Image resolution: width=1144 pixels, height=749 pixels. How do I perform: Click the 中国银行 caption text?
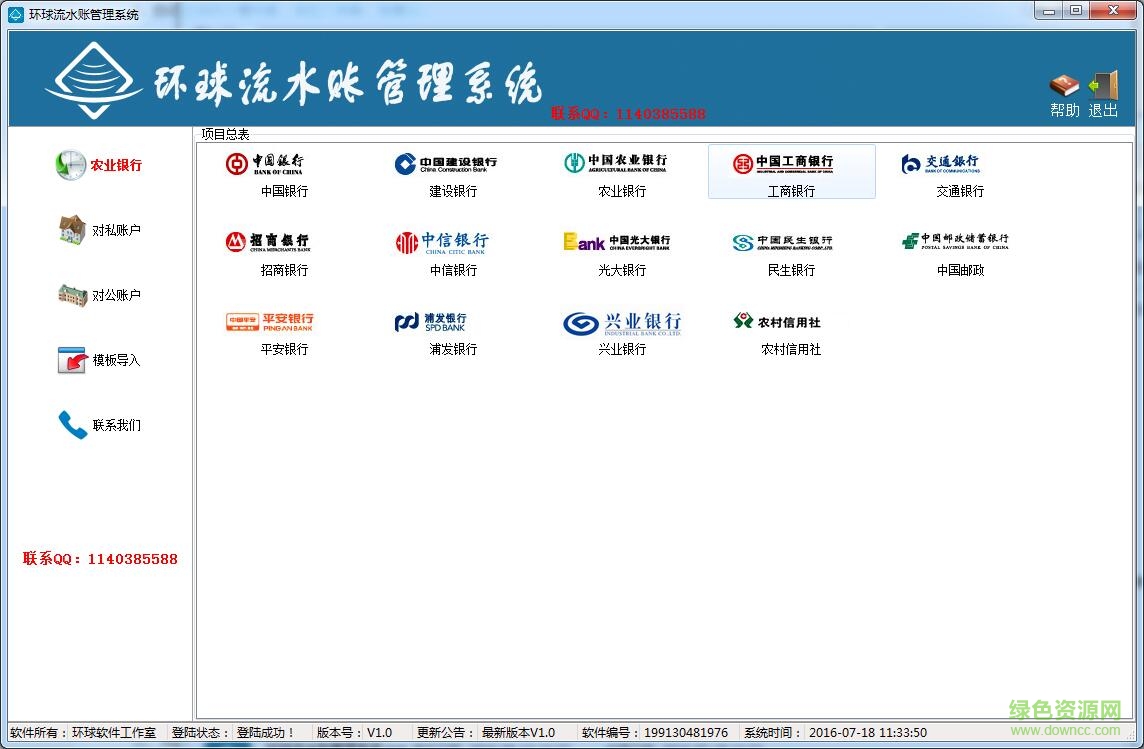point(285,191)
